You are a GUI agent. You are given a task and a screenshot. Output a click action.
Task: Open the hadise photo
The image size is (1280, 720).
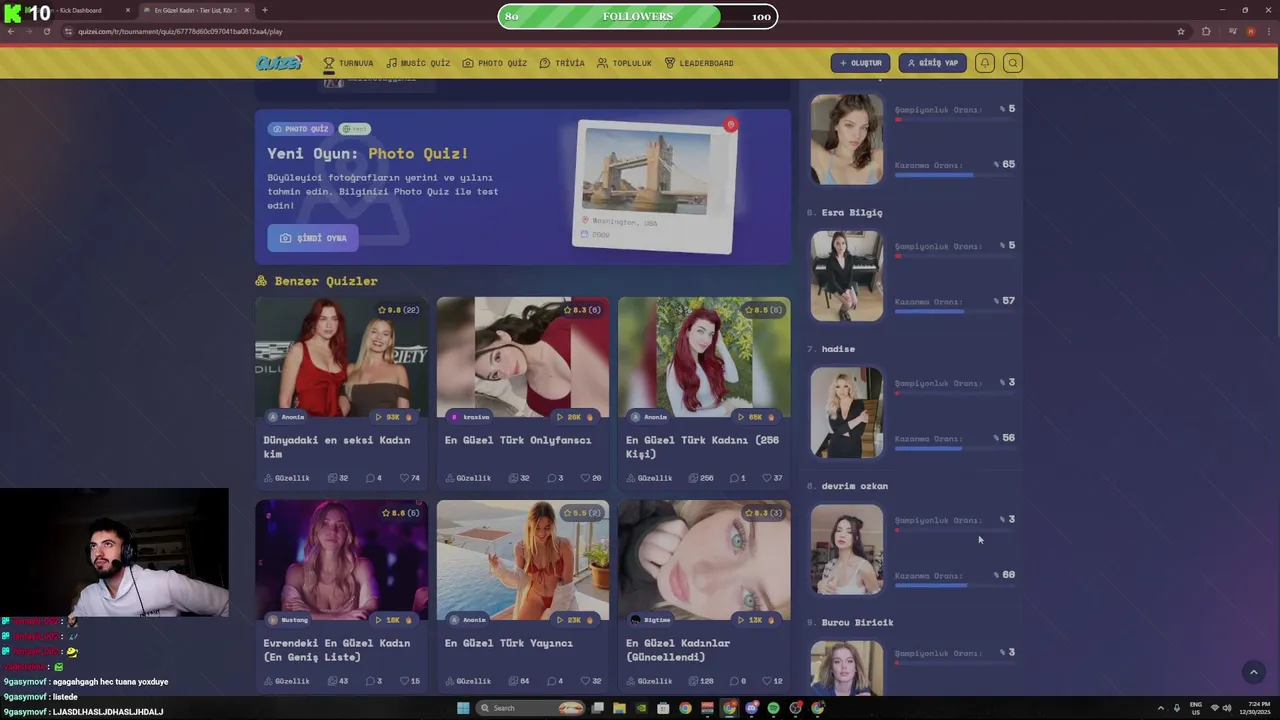click(847, 413)
